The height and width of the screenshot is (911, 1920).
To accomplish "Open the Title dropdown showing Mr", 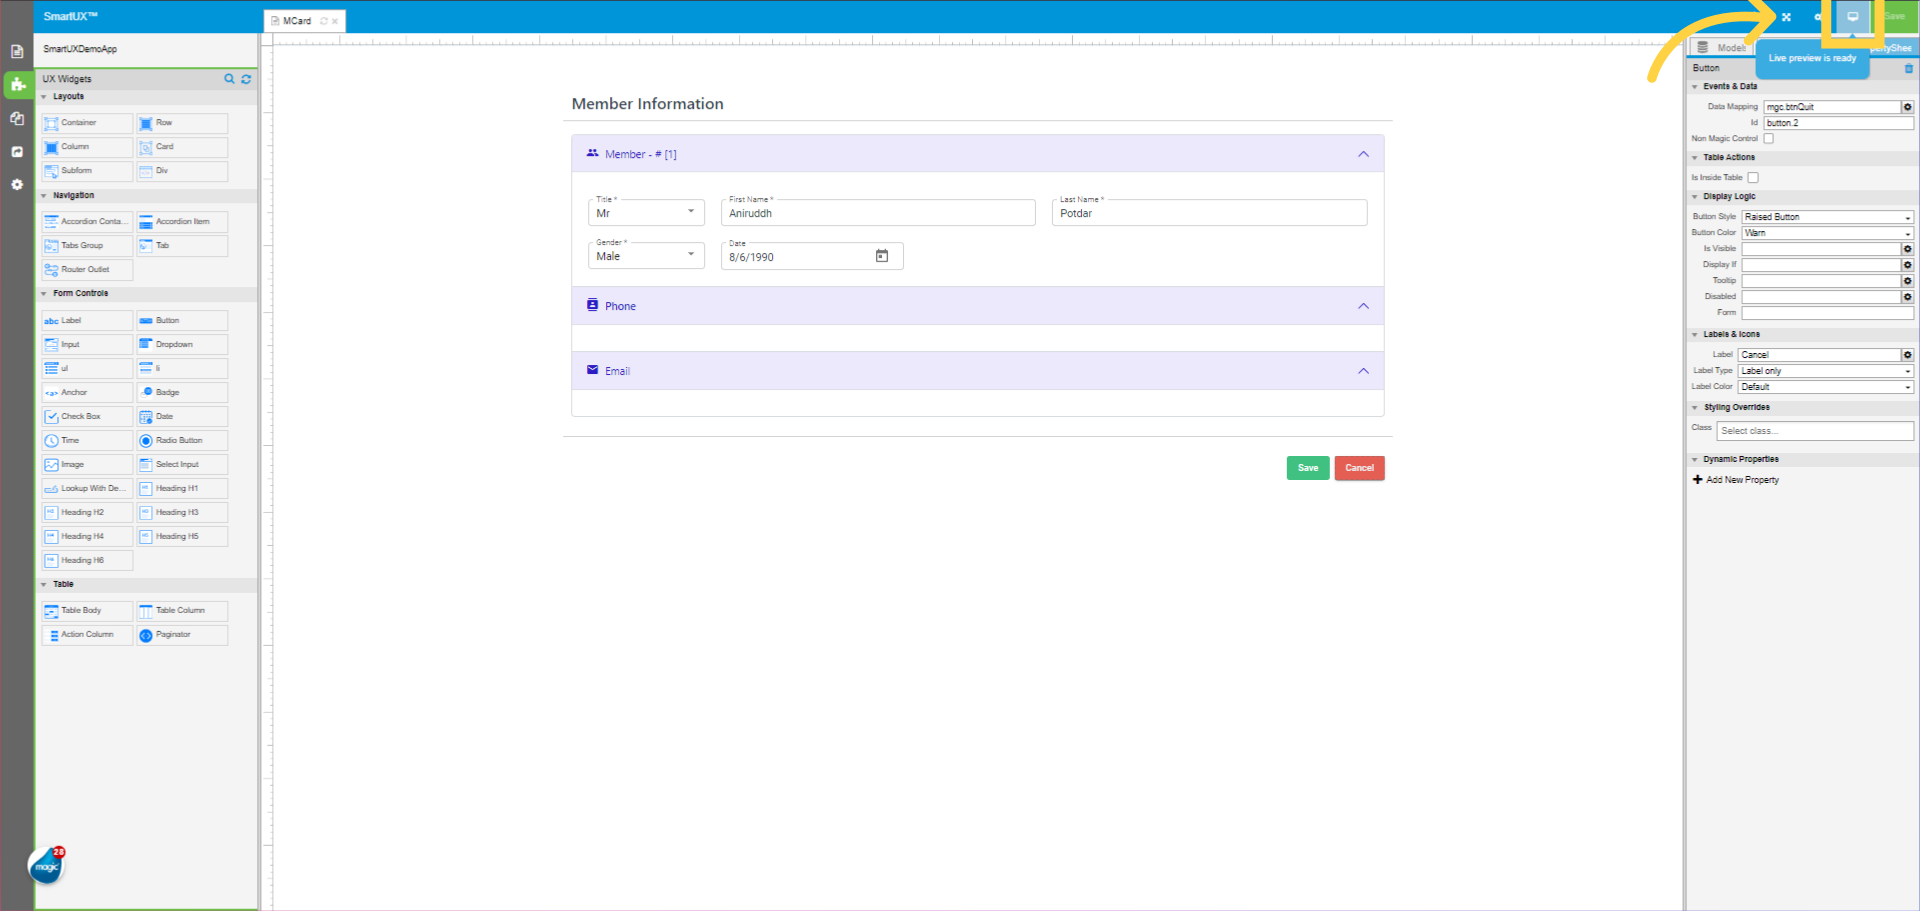I will click(646, 212).
